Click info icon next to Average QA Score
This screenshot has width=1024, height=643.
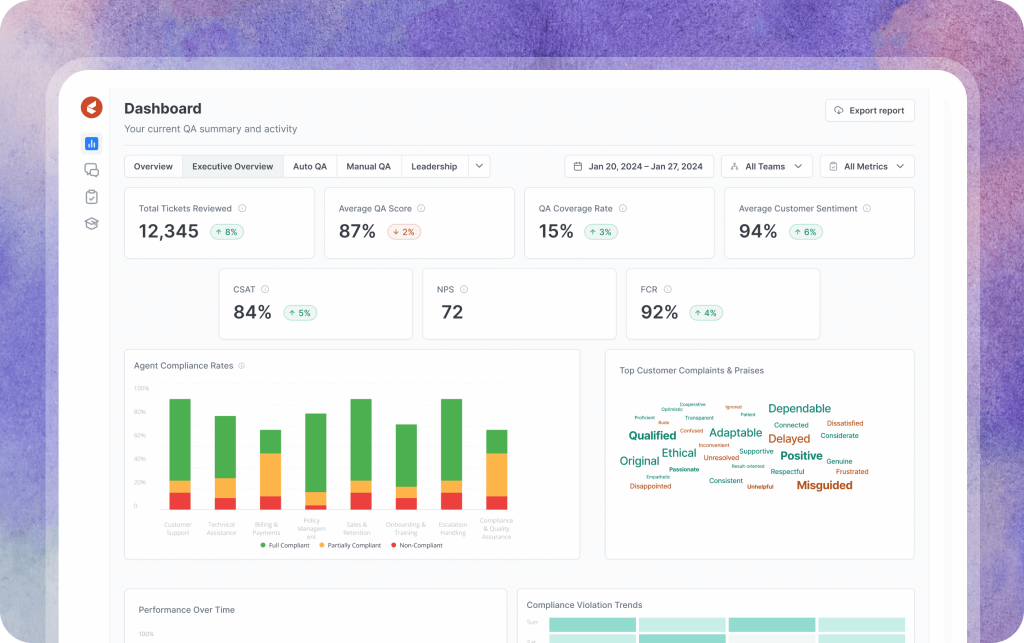click(421, 208)
